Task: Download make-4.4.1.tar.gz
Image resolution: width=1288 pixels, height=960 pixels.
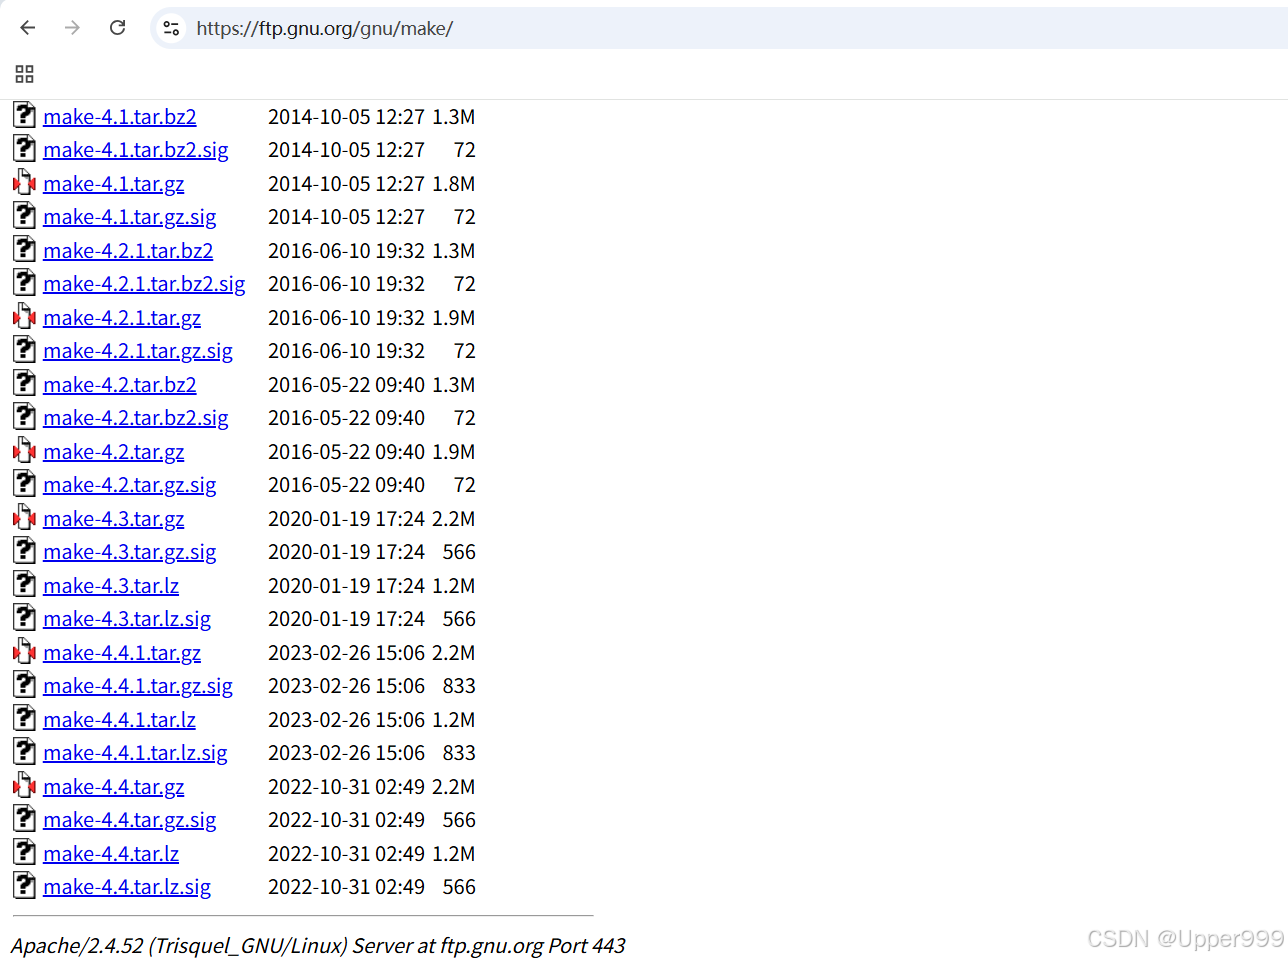Action: 122,653
